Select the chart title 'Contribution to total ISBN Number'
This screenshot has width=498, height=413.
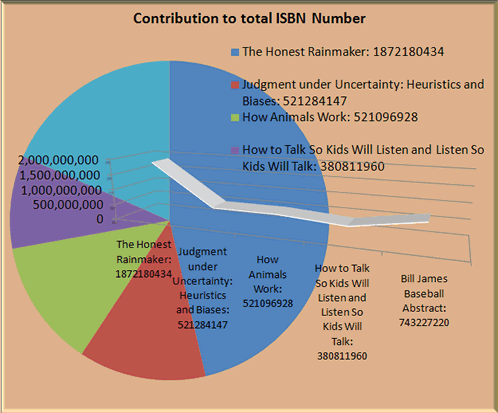tap(249, 18)
